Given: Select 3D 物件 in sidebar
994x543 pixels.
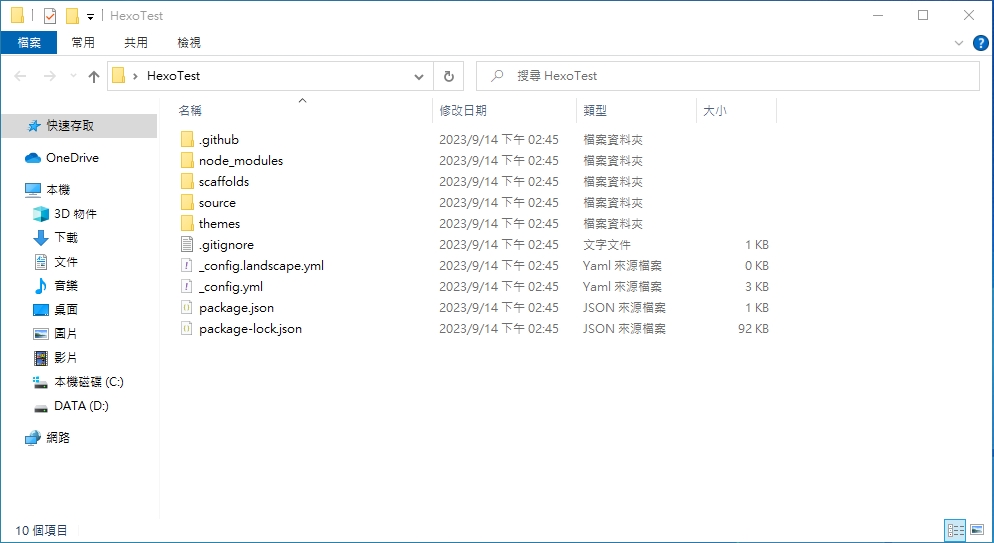Looking at the screenshot, I should click(65, 214).
